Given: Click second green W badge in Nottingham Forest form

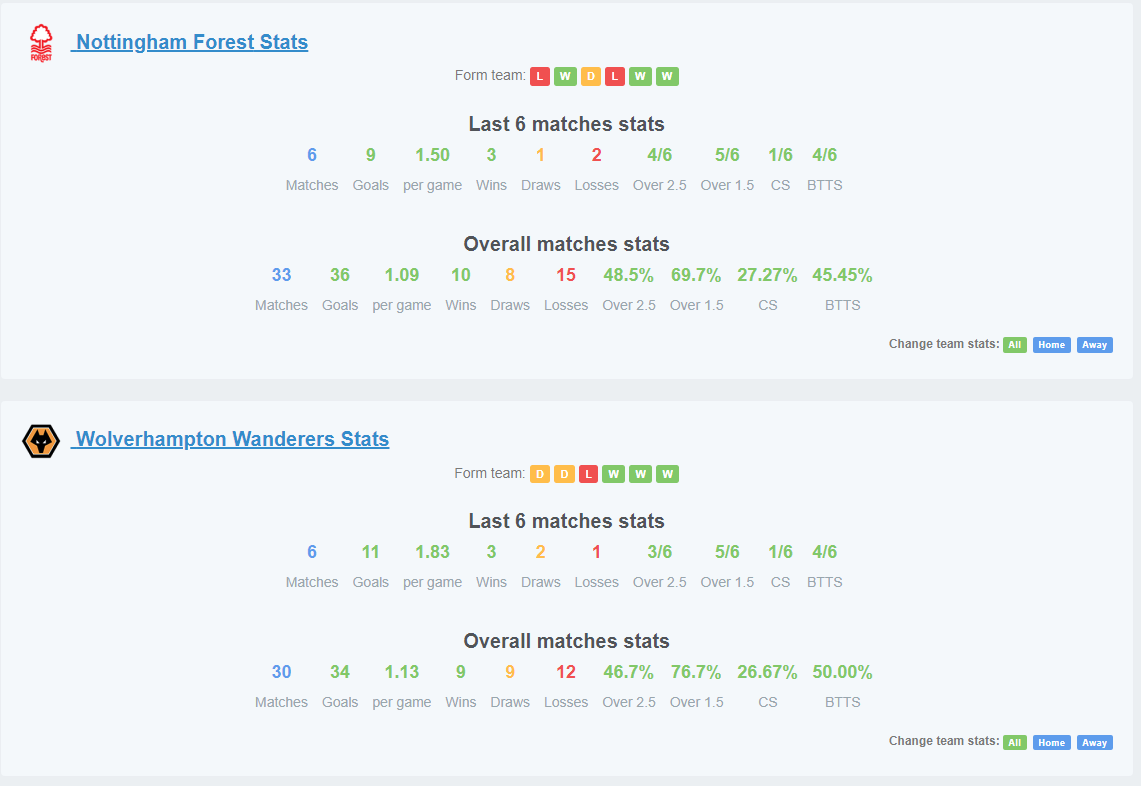Looking at the screenshot, I should coord(640,76).
